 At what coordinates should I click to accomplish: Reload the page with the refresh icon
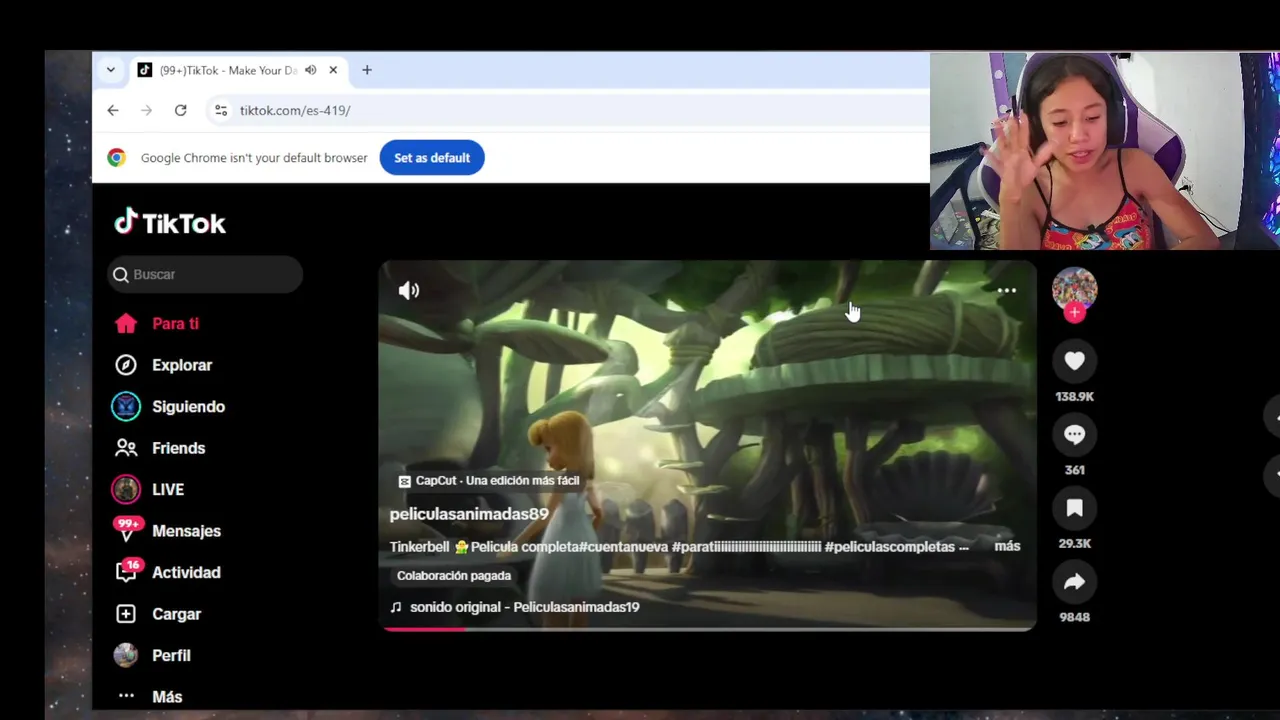180,110
